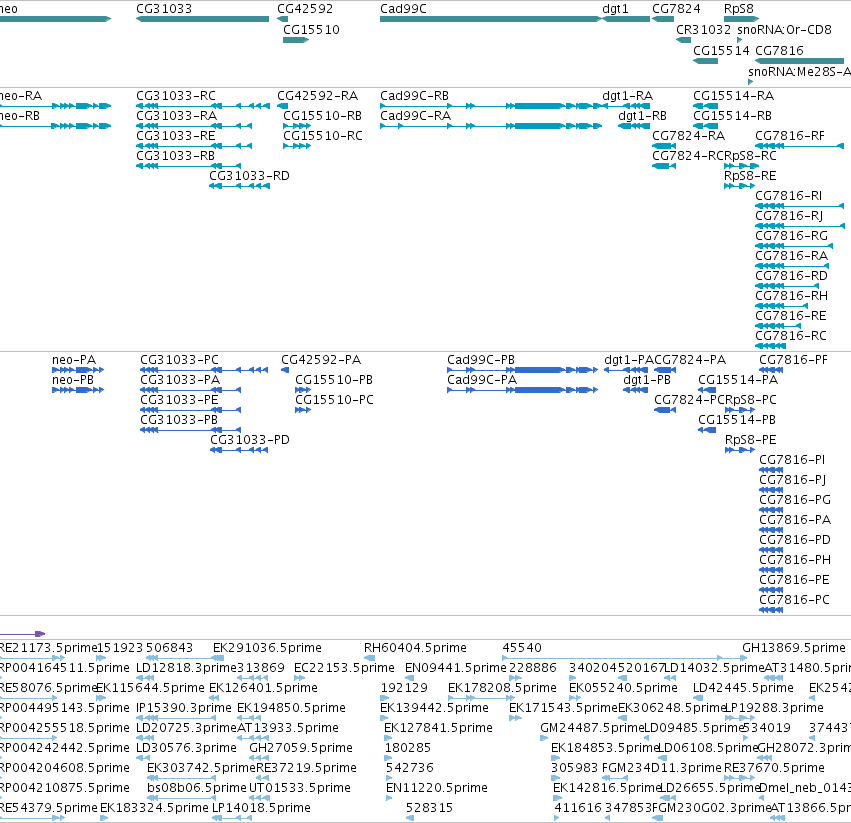This screenshot has width=851, height=823.
Task: Select the EC22153.5prime EST label
Action: (x=344, y=667)
